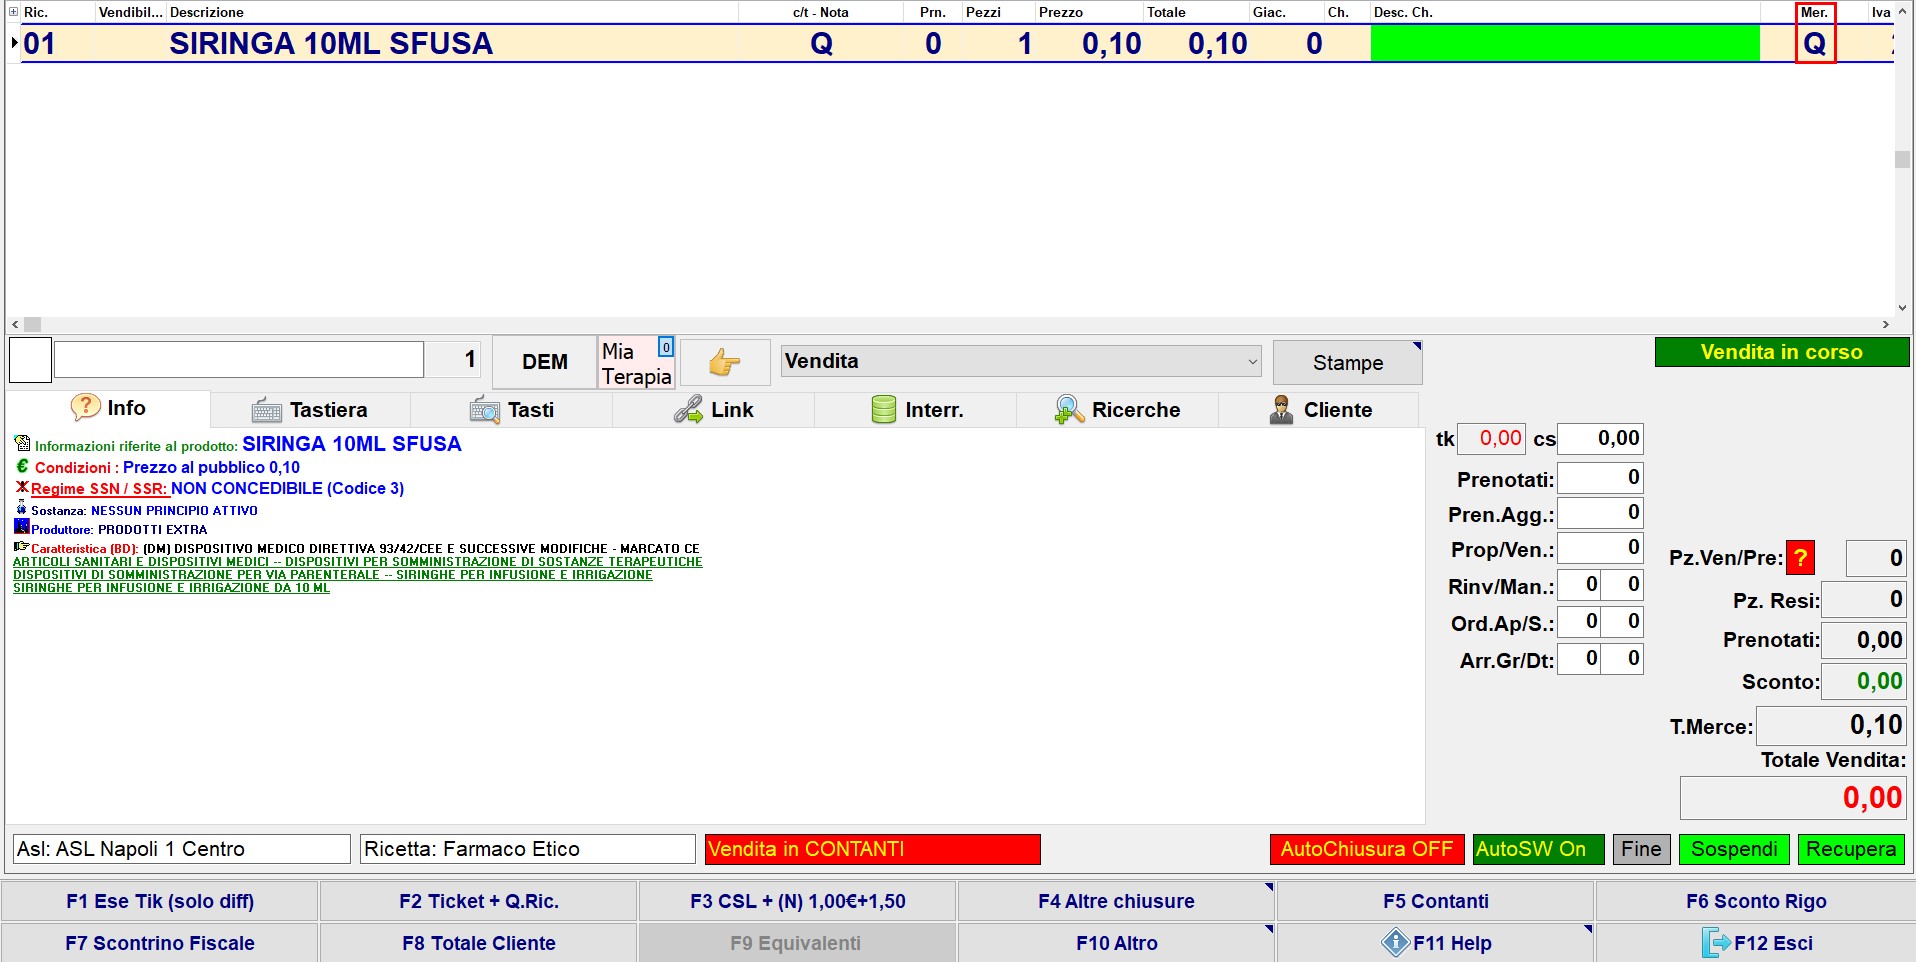Open F4 Altre chiusure options
The width and height of the screenshot is (1916, 962).
pyautogui.click(x=1116, y=901)
